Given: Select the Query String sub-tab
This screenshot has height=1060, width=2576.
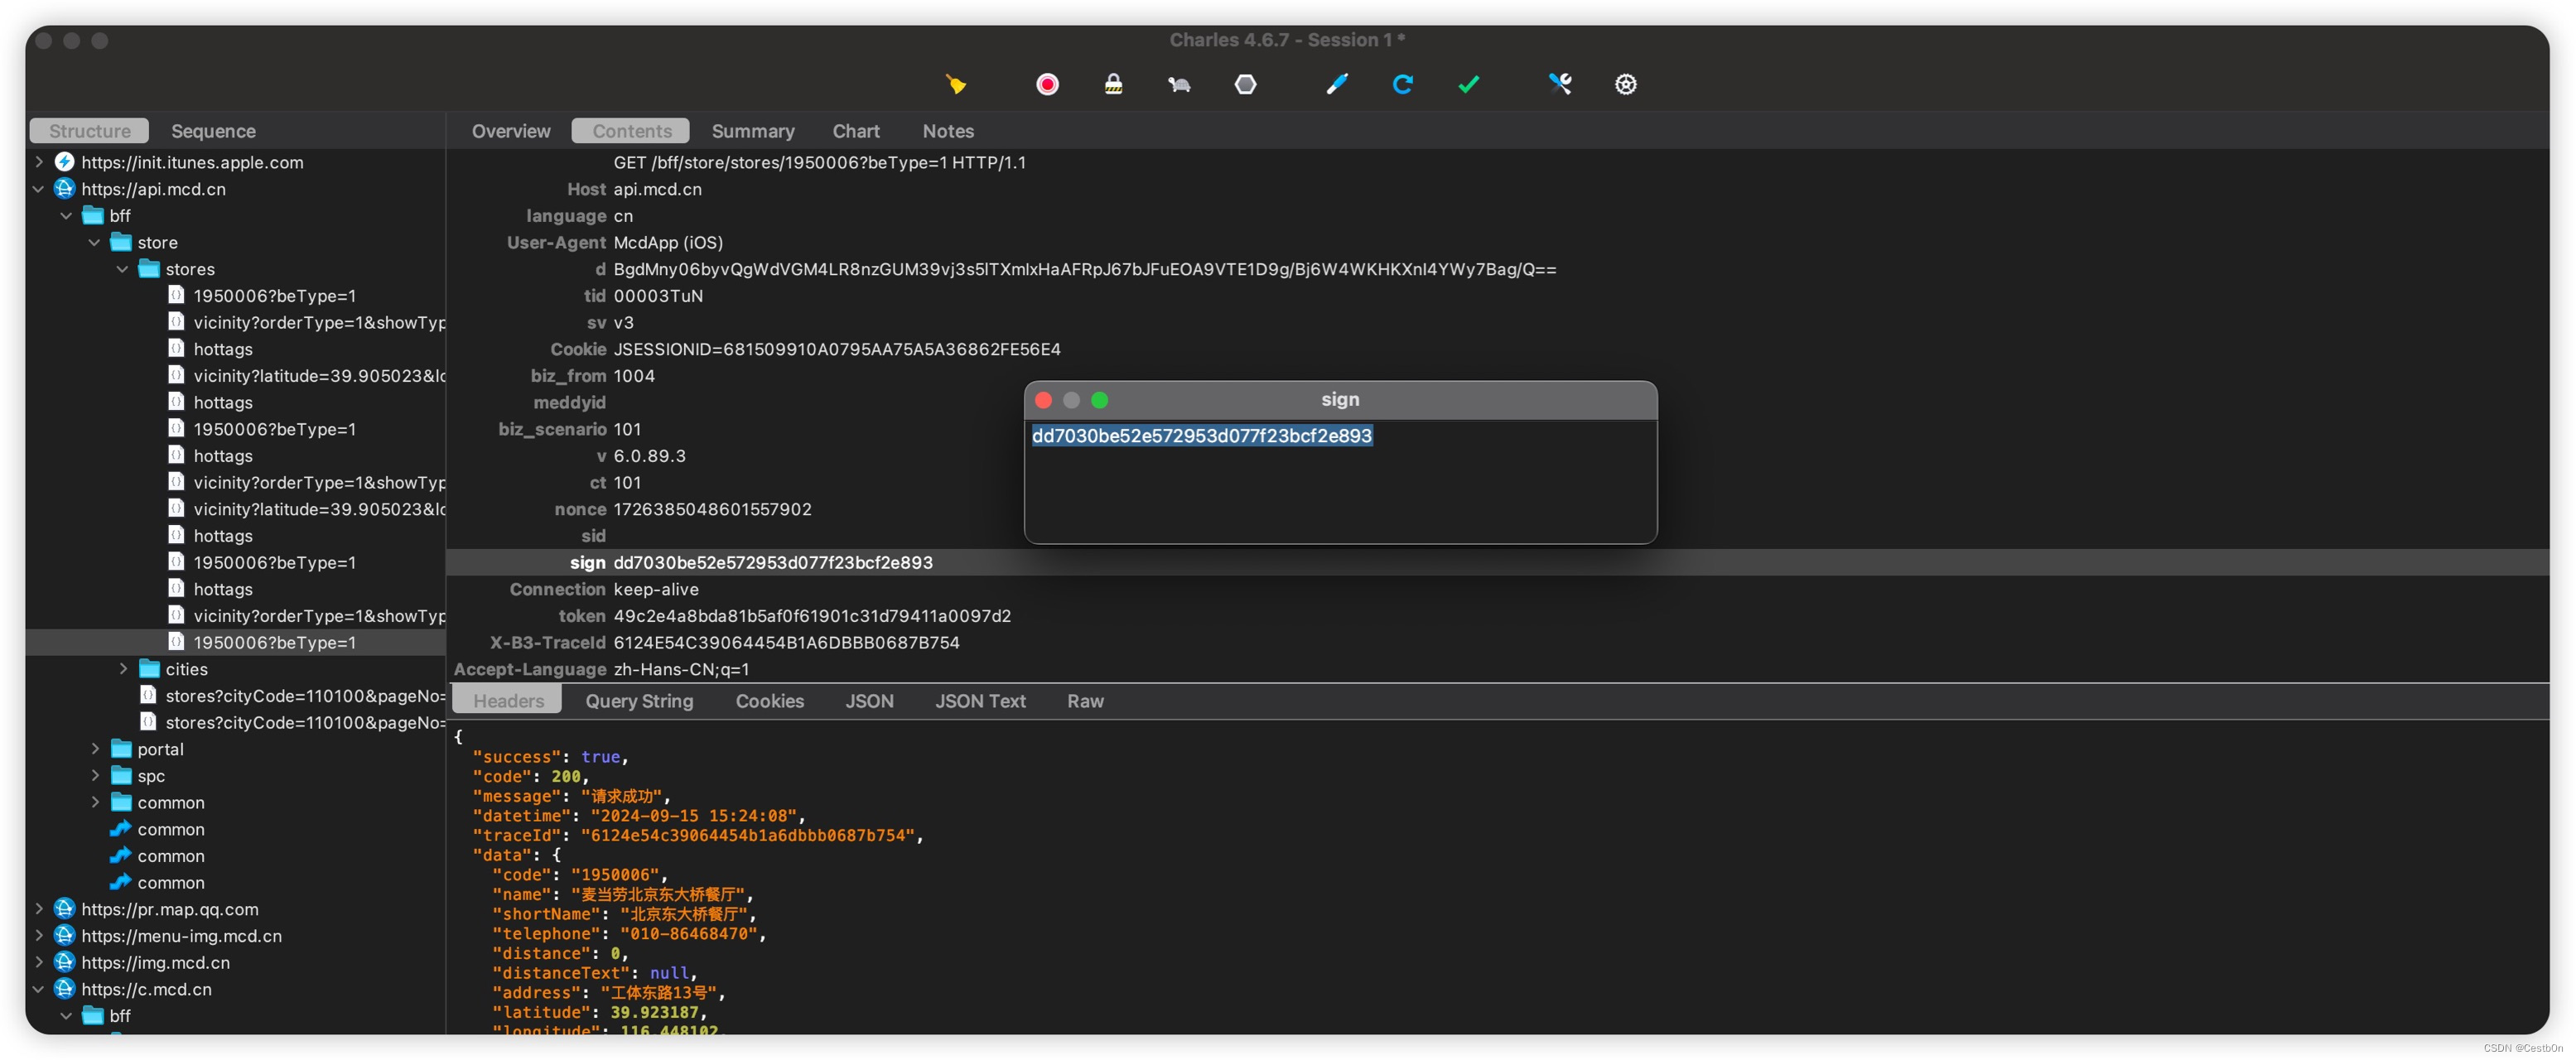Looking at the screenshot, I should (639, 701).
